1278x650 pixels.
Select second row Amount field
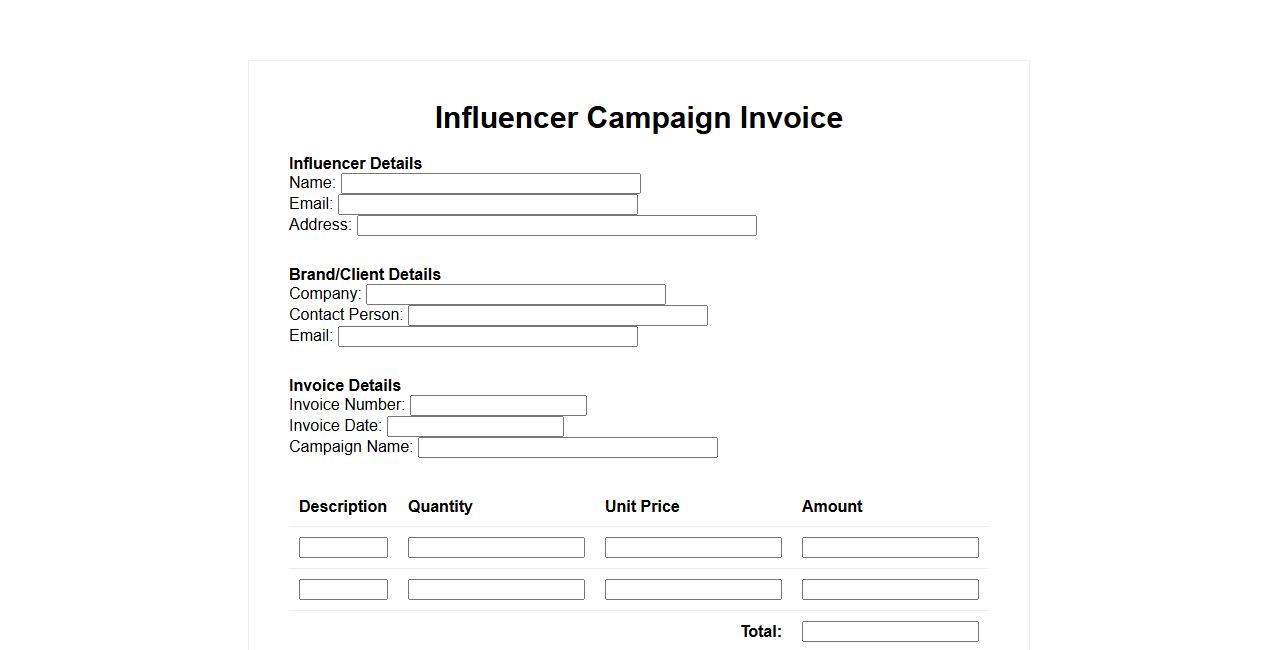(x=890, y=590)
